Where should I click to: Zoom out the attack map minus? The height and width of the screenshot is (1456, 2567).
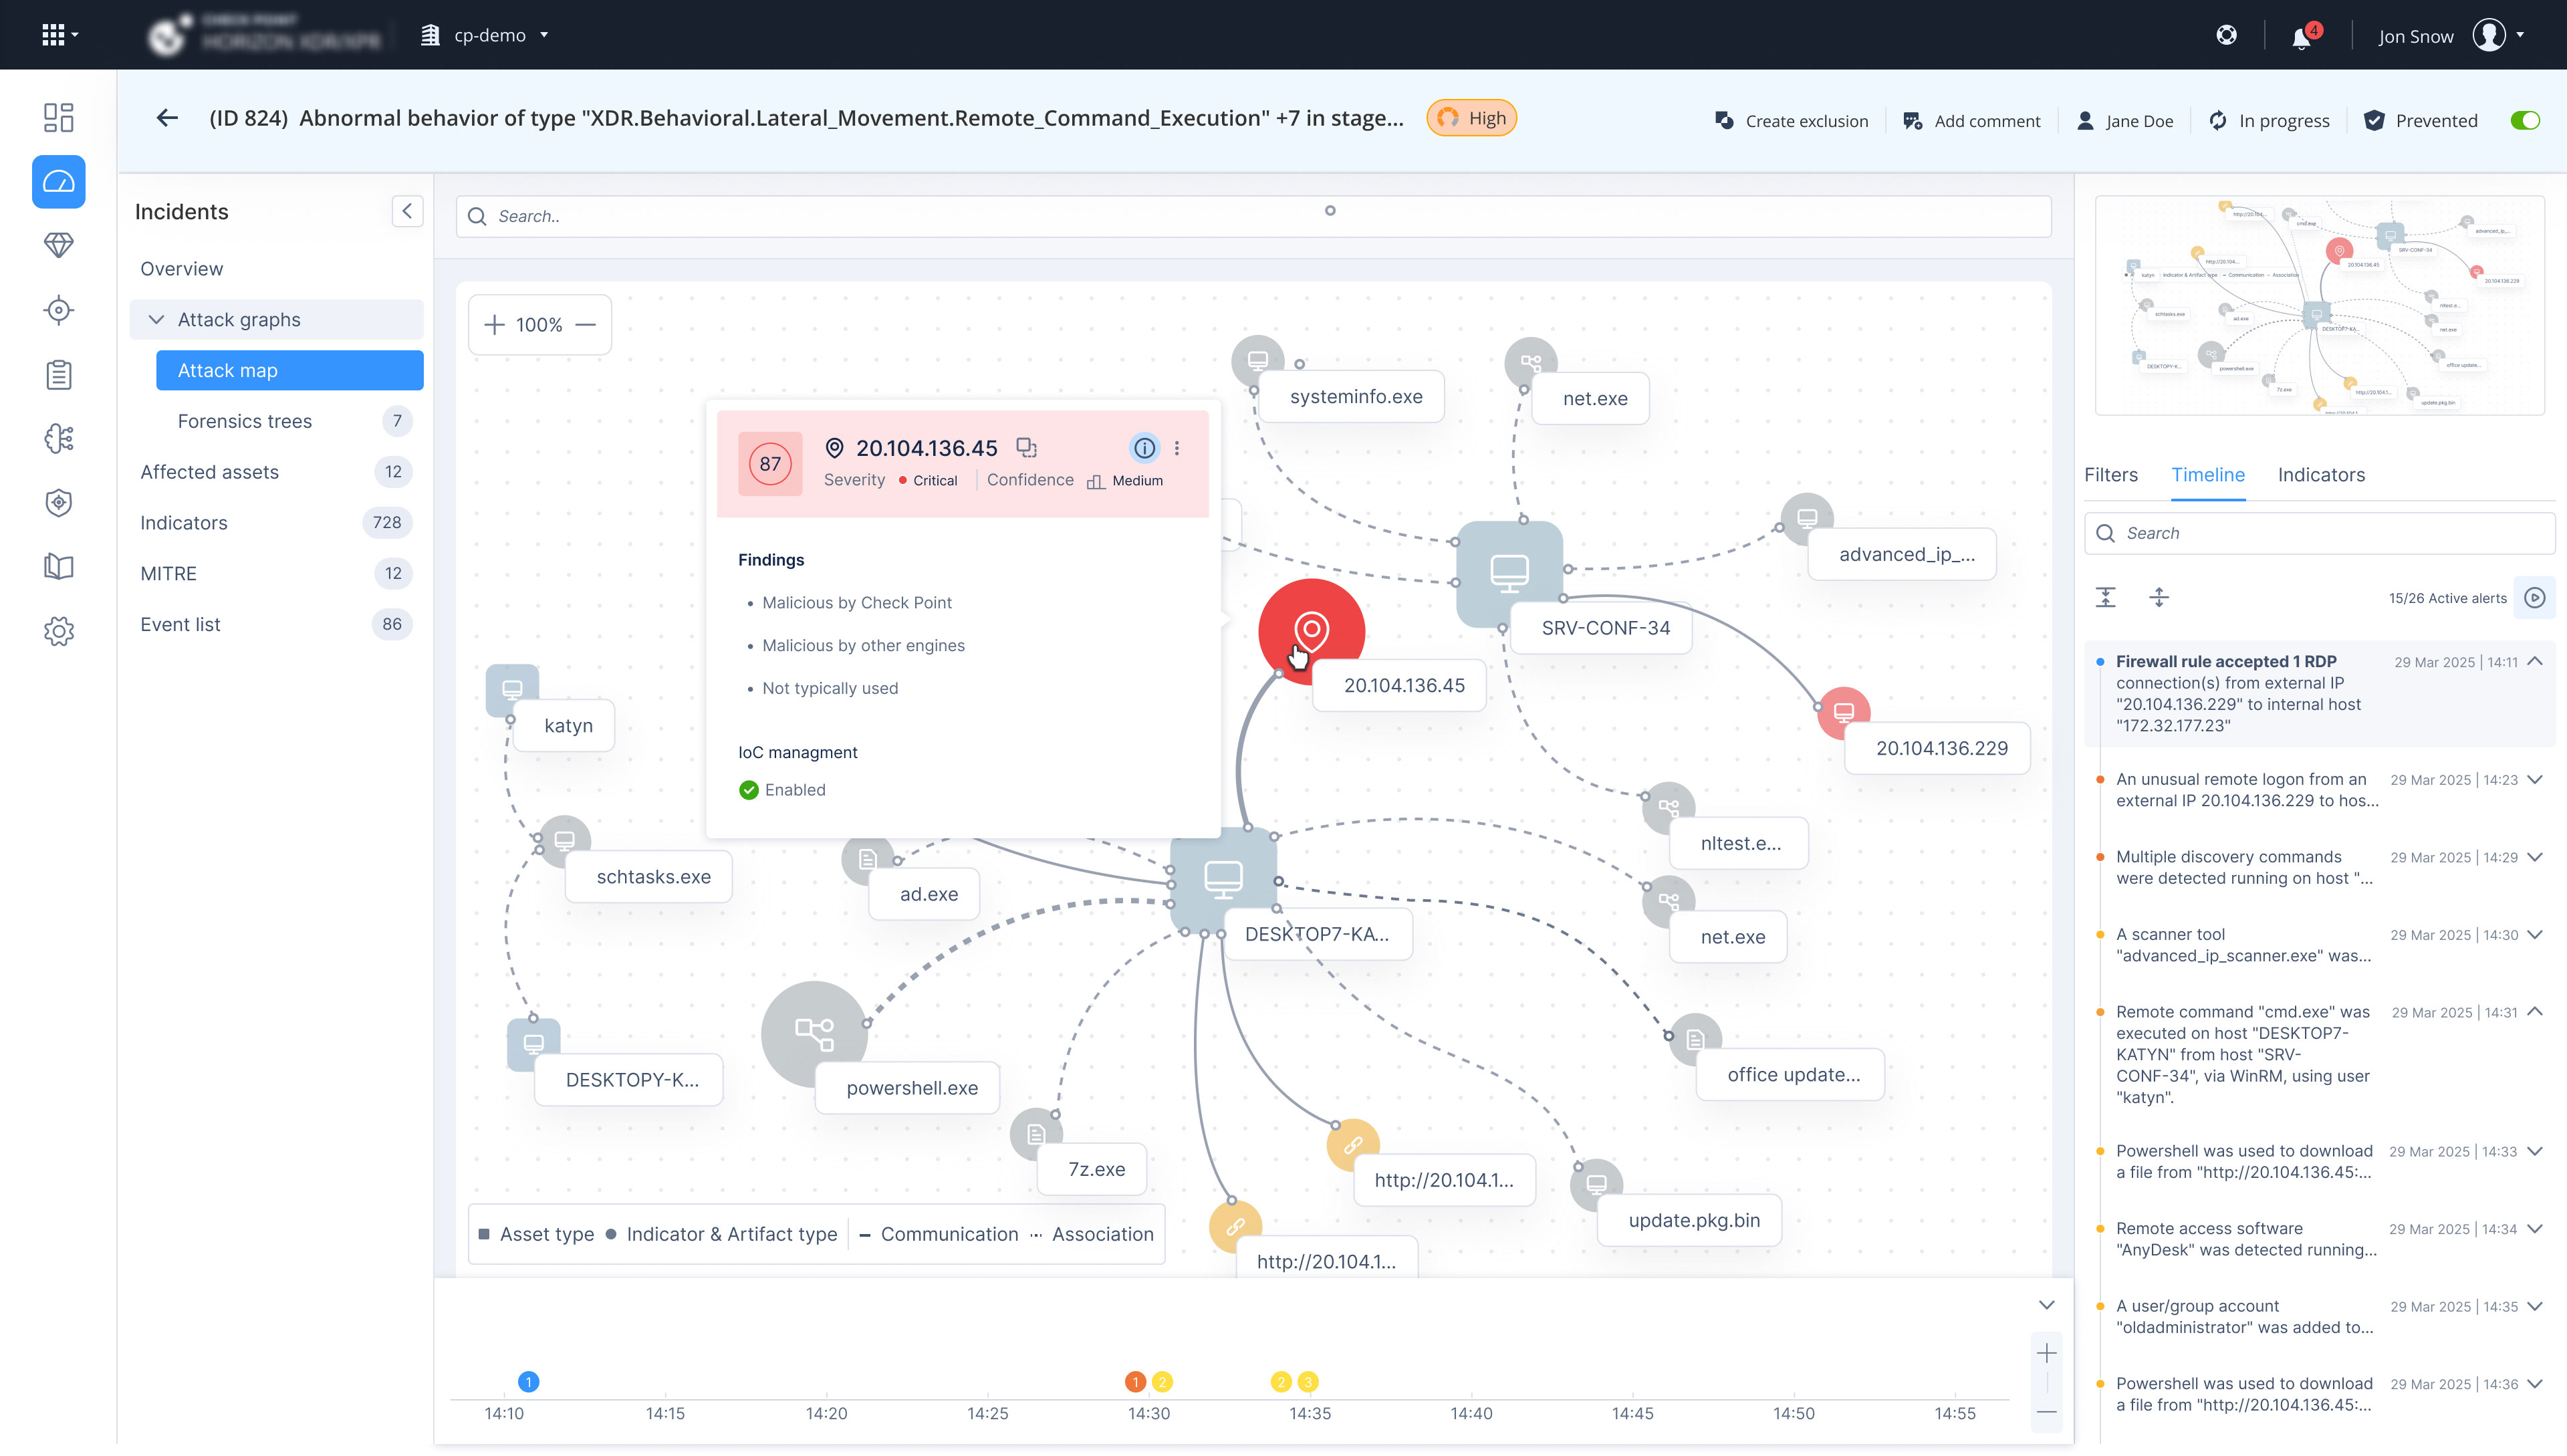click(586, 325)
